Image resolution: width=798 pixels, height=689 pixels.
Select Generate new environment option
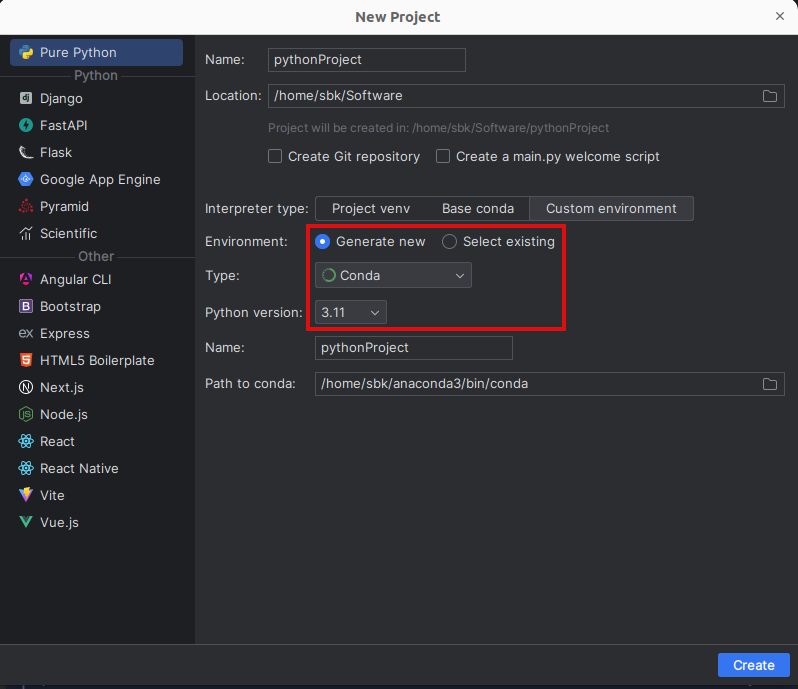pos(323,242)
